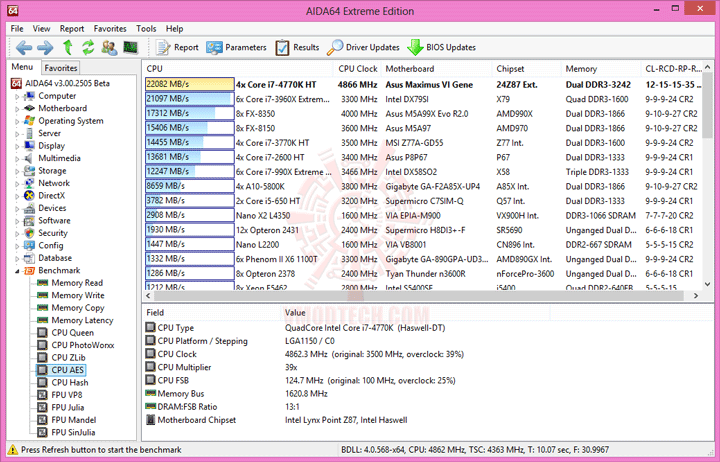Image resolution: width=720 pixels, height=462 pixels.
Task: Sort results by CPU column header
Action: pos(238,68)
